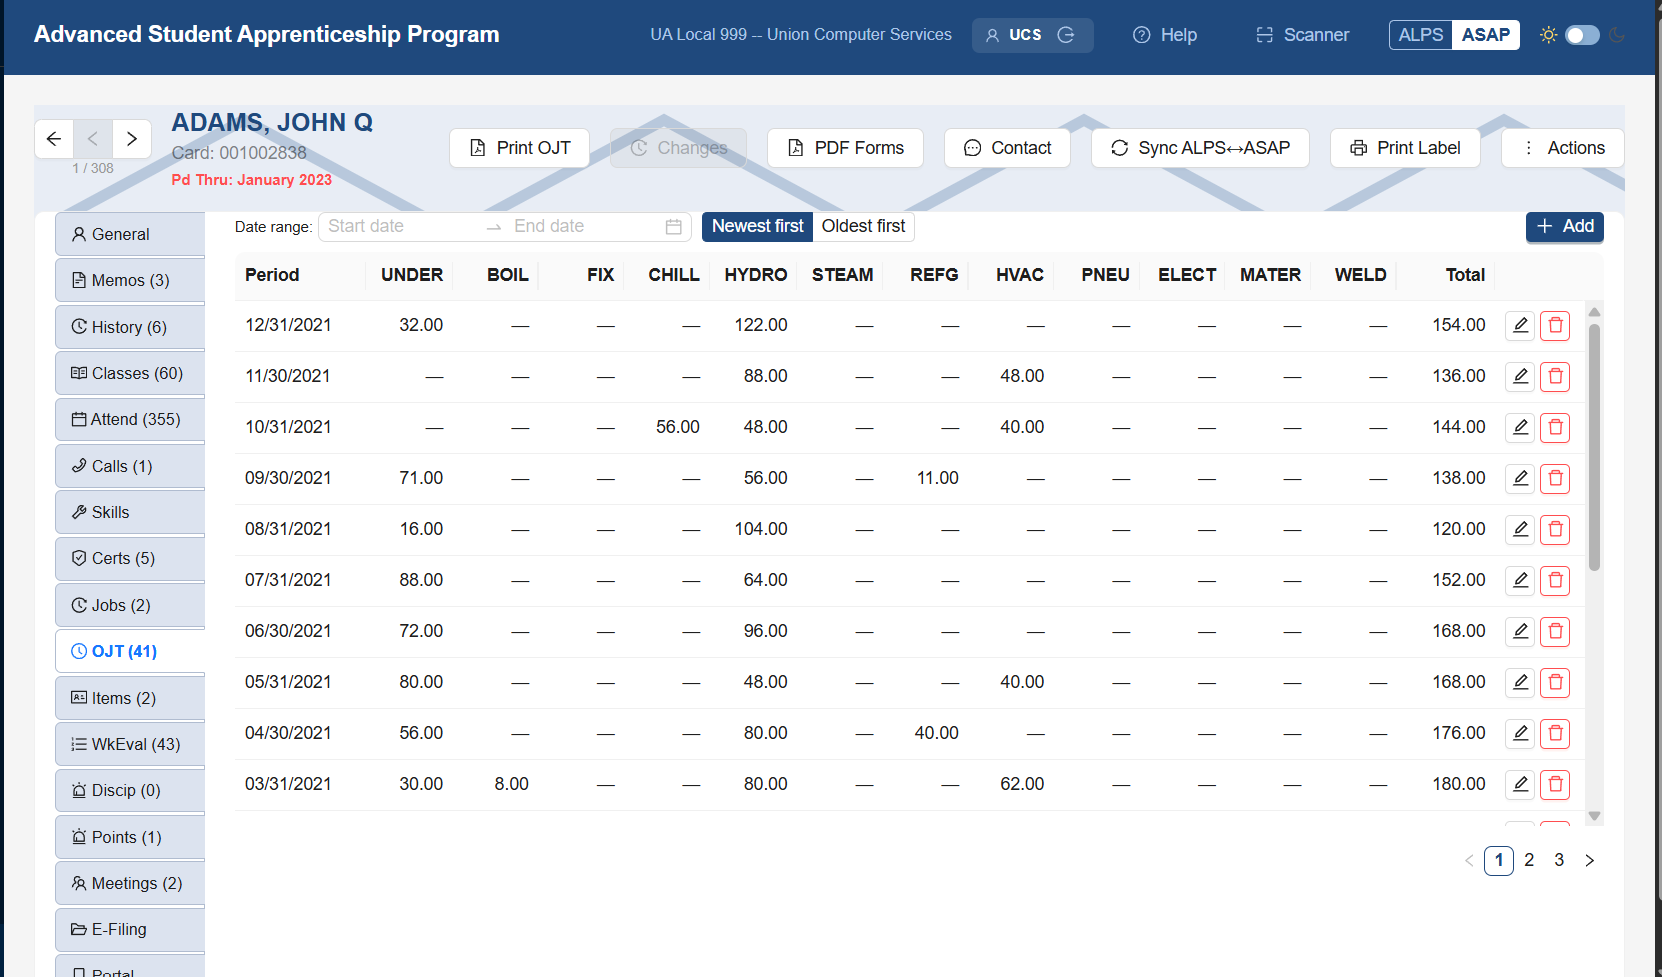The height and width of the screenshot is (977, 1662).
Task: Edit the 08/31/2021 period row
Action: [1520, 529]
